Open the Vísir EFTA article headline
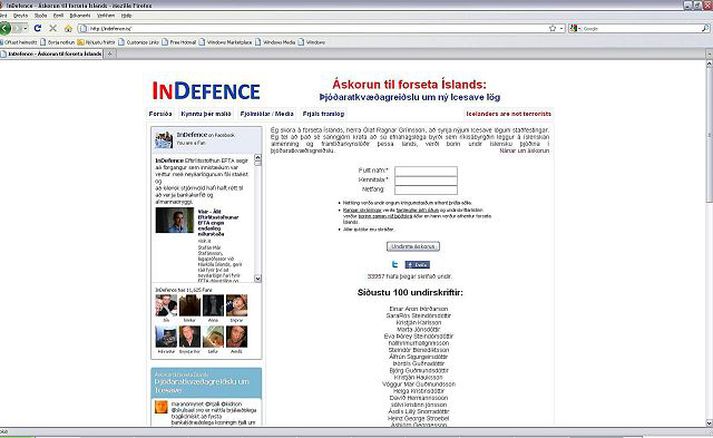This screenshot has height=438, width=713. 218,223
